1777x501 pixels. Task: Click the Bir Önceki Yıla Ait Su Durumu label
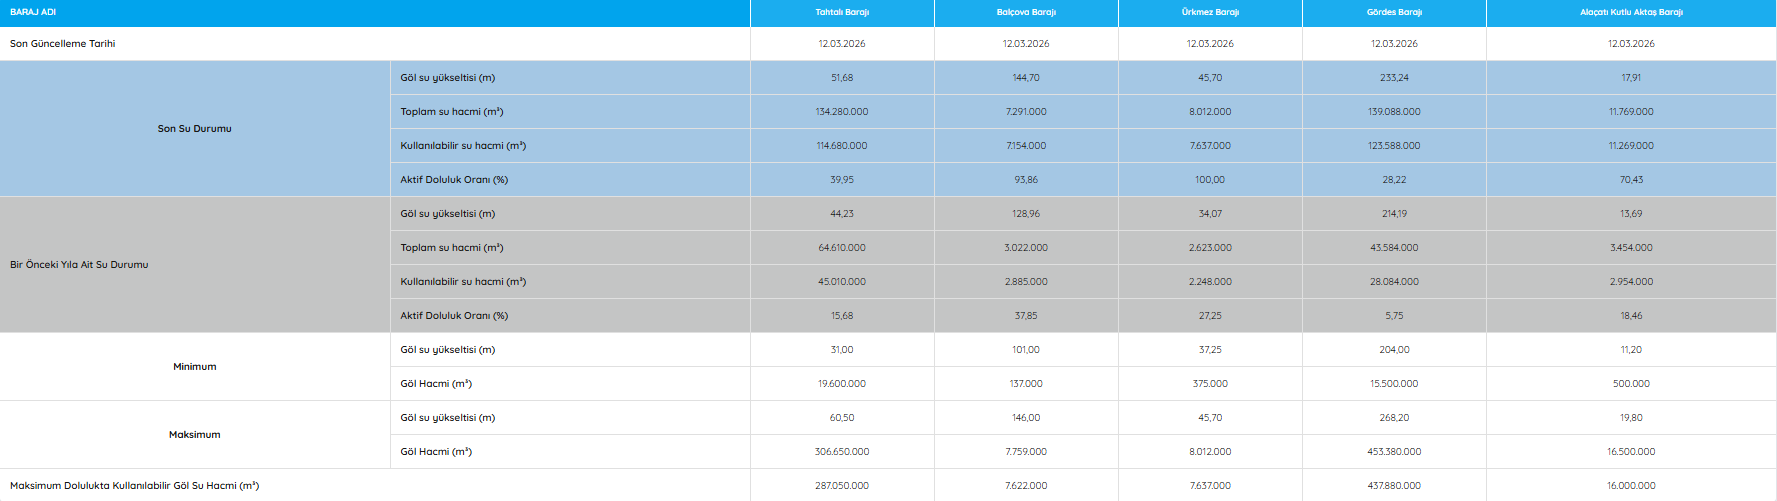(79, 265)
